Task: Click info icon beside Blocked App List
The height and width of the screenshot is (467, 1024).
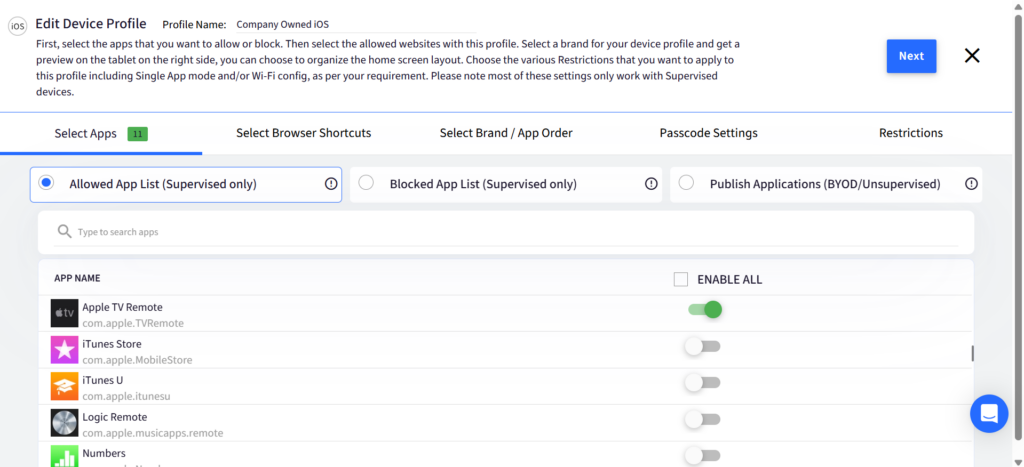Action: 651,184
